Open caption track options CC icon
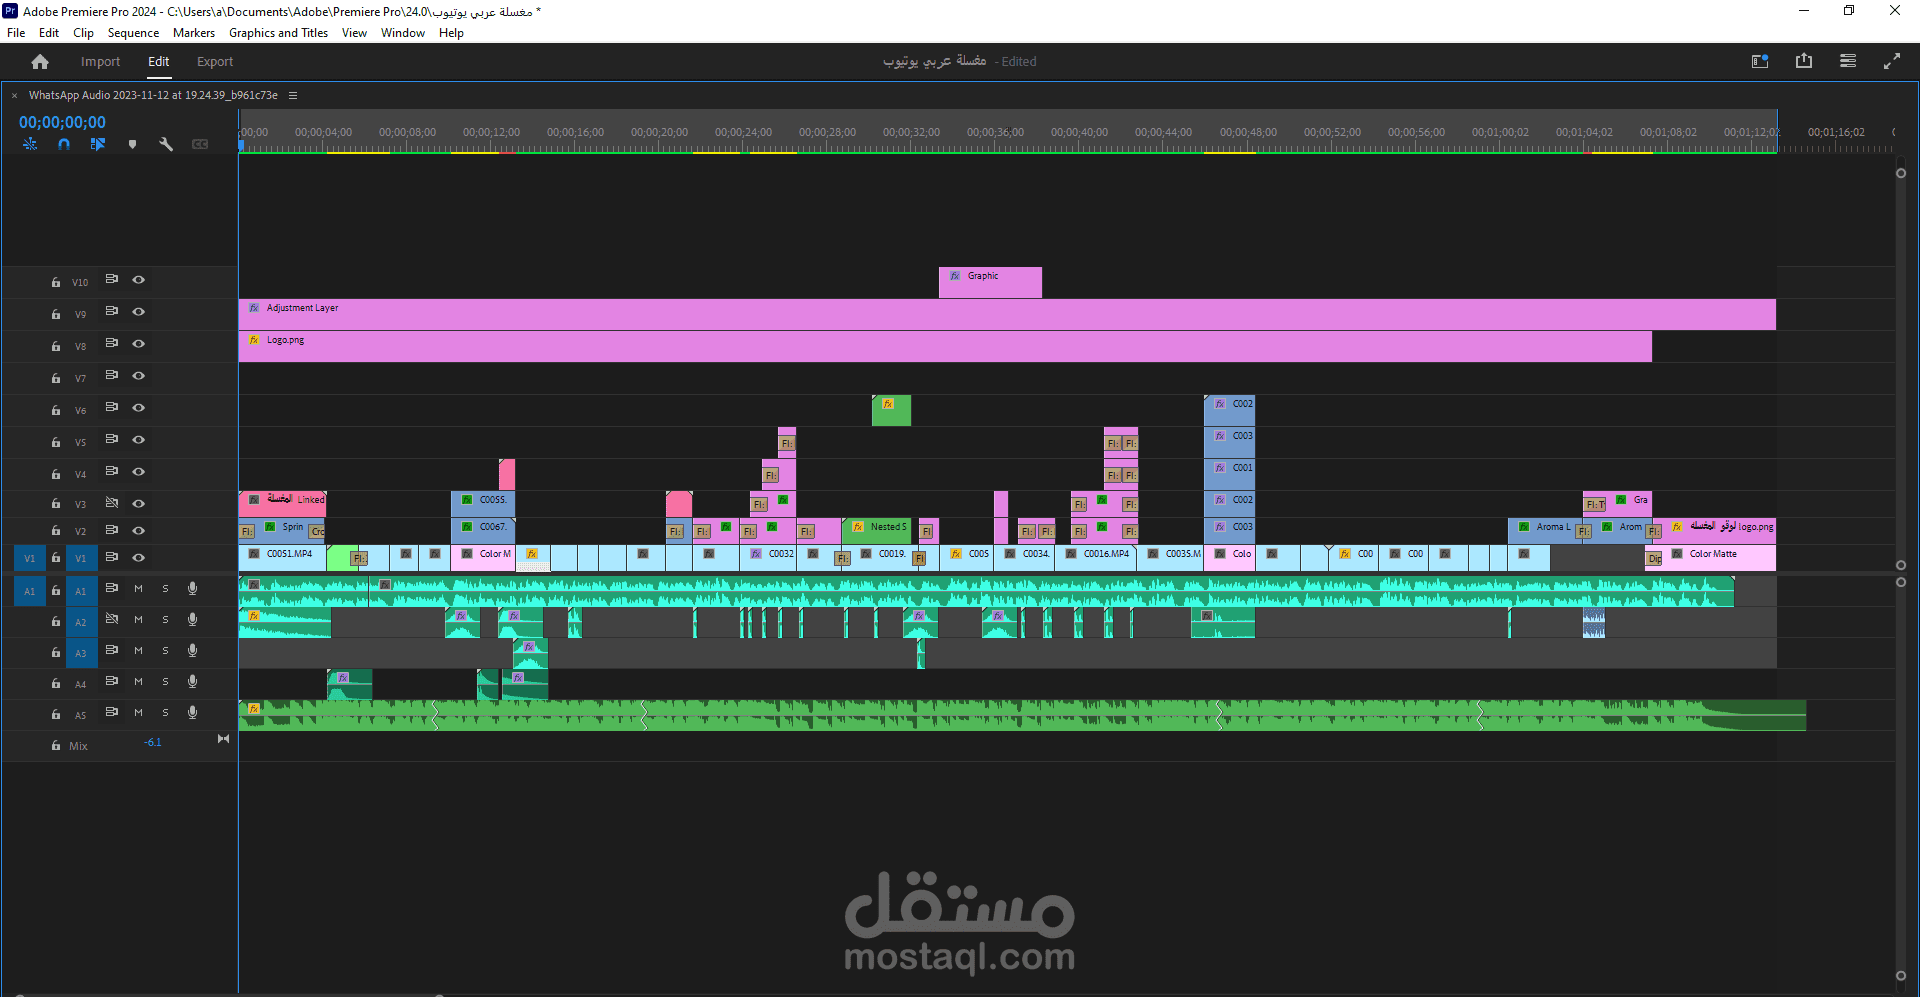Viewport: 1920px width, 997px height. point(200,144)
